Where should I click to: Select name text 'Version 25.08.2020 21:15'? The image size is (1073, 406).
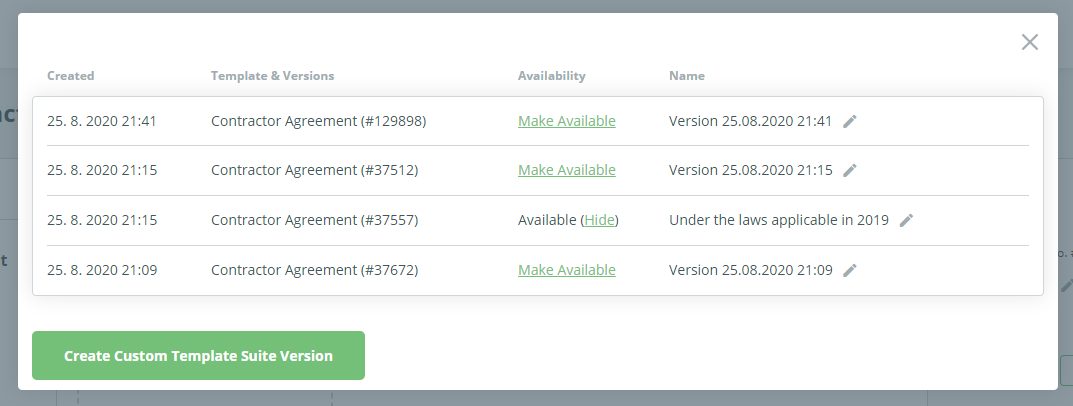(x=751, y=170)
